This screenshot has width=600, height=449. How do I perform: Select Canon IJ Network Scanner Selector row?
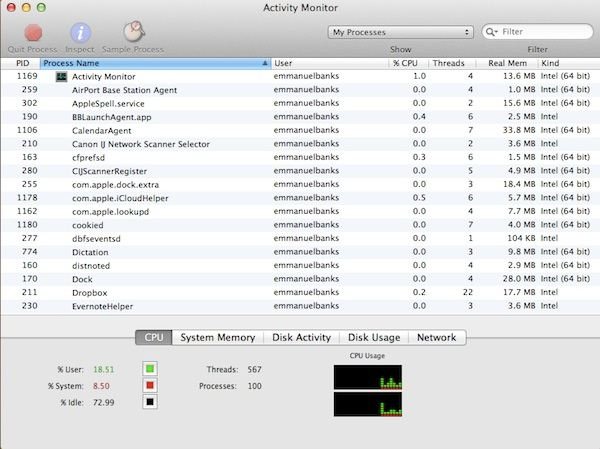pos(300,144)
